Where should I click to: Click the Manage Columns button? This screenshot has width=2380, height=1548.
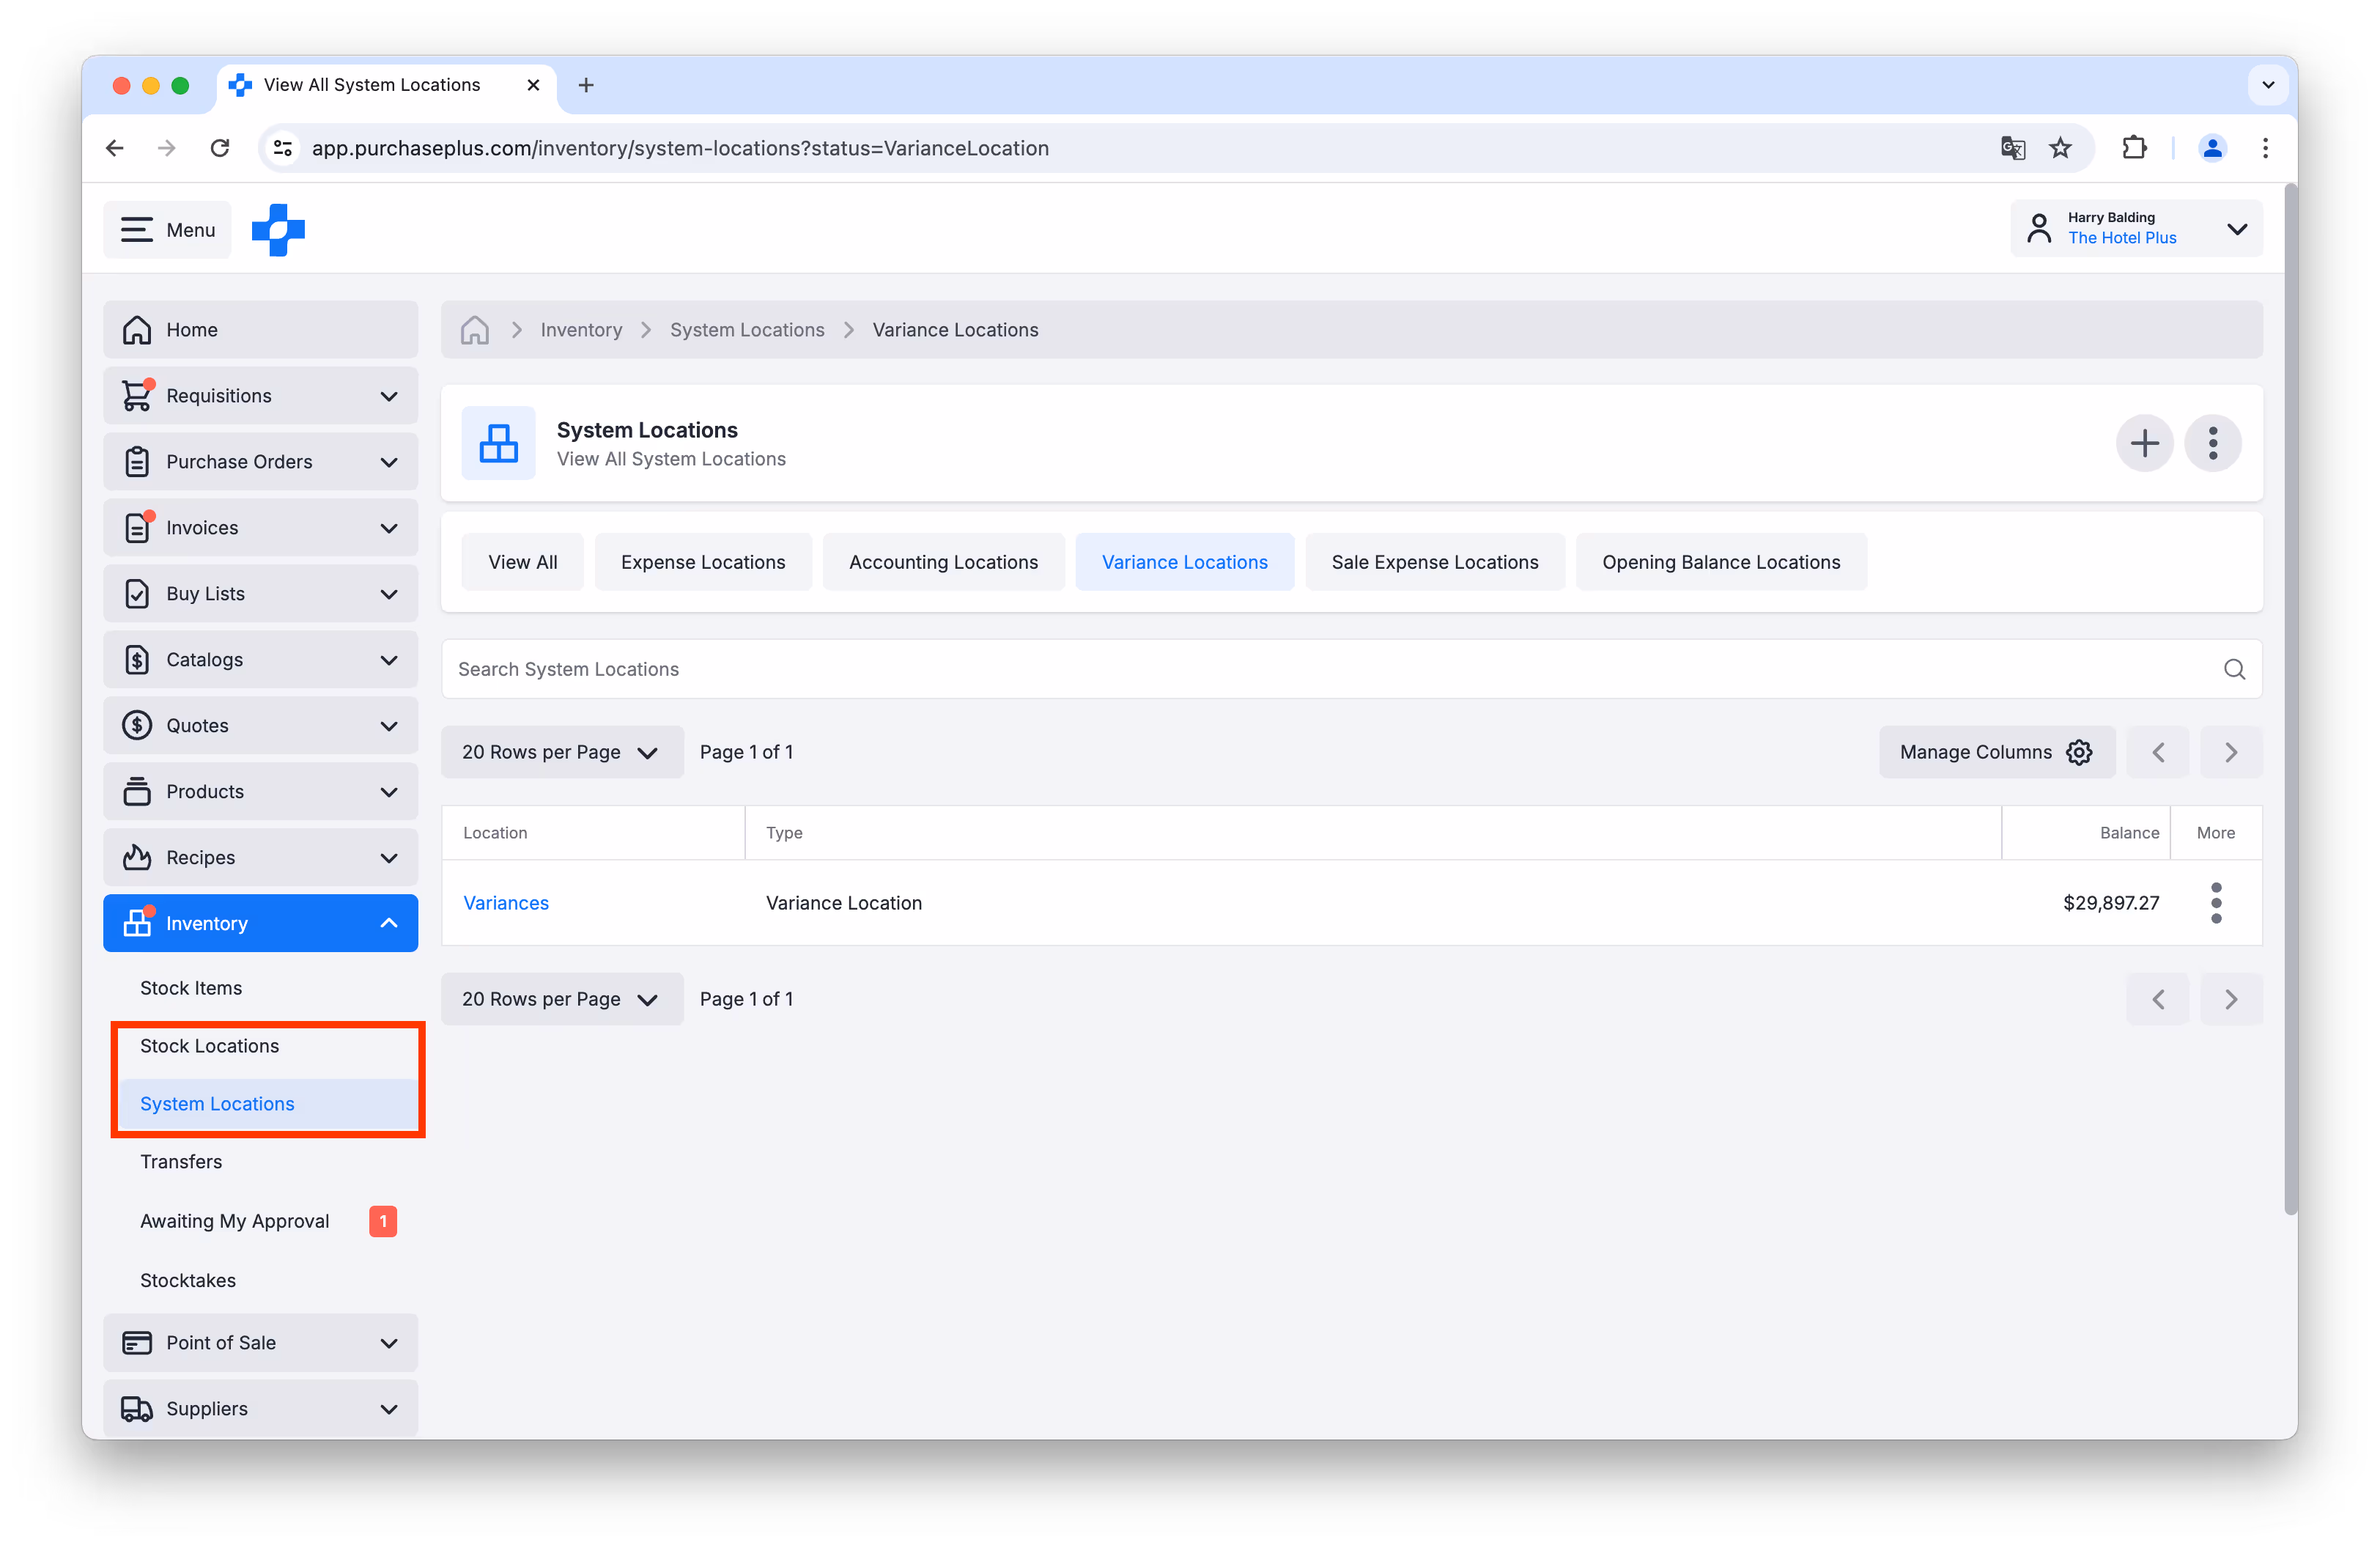pyautogui.click(x=1996, y=751)
